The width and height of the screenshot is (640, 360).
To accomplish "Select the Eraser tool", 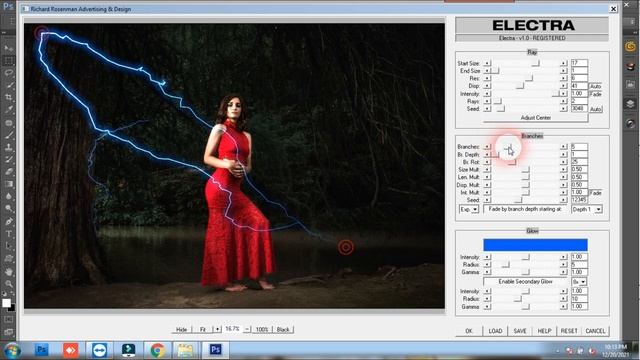I will [9, 171].
